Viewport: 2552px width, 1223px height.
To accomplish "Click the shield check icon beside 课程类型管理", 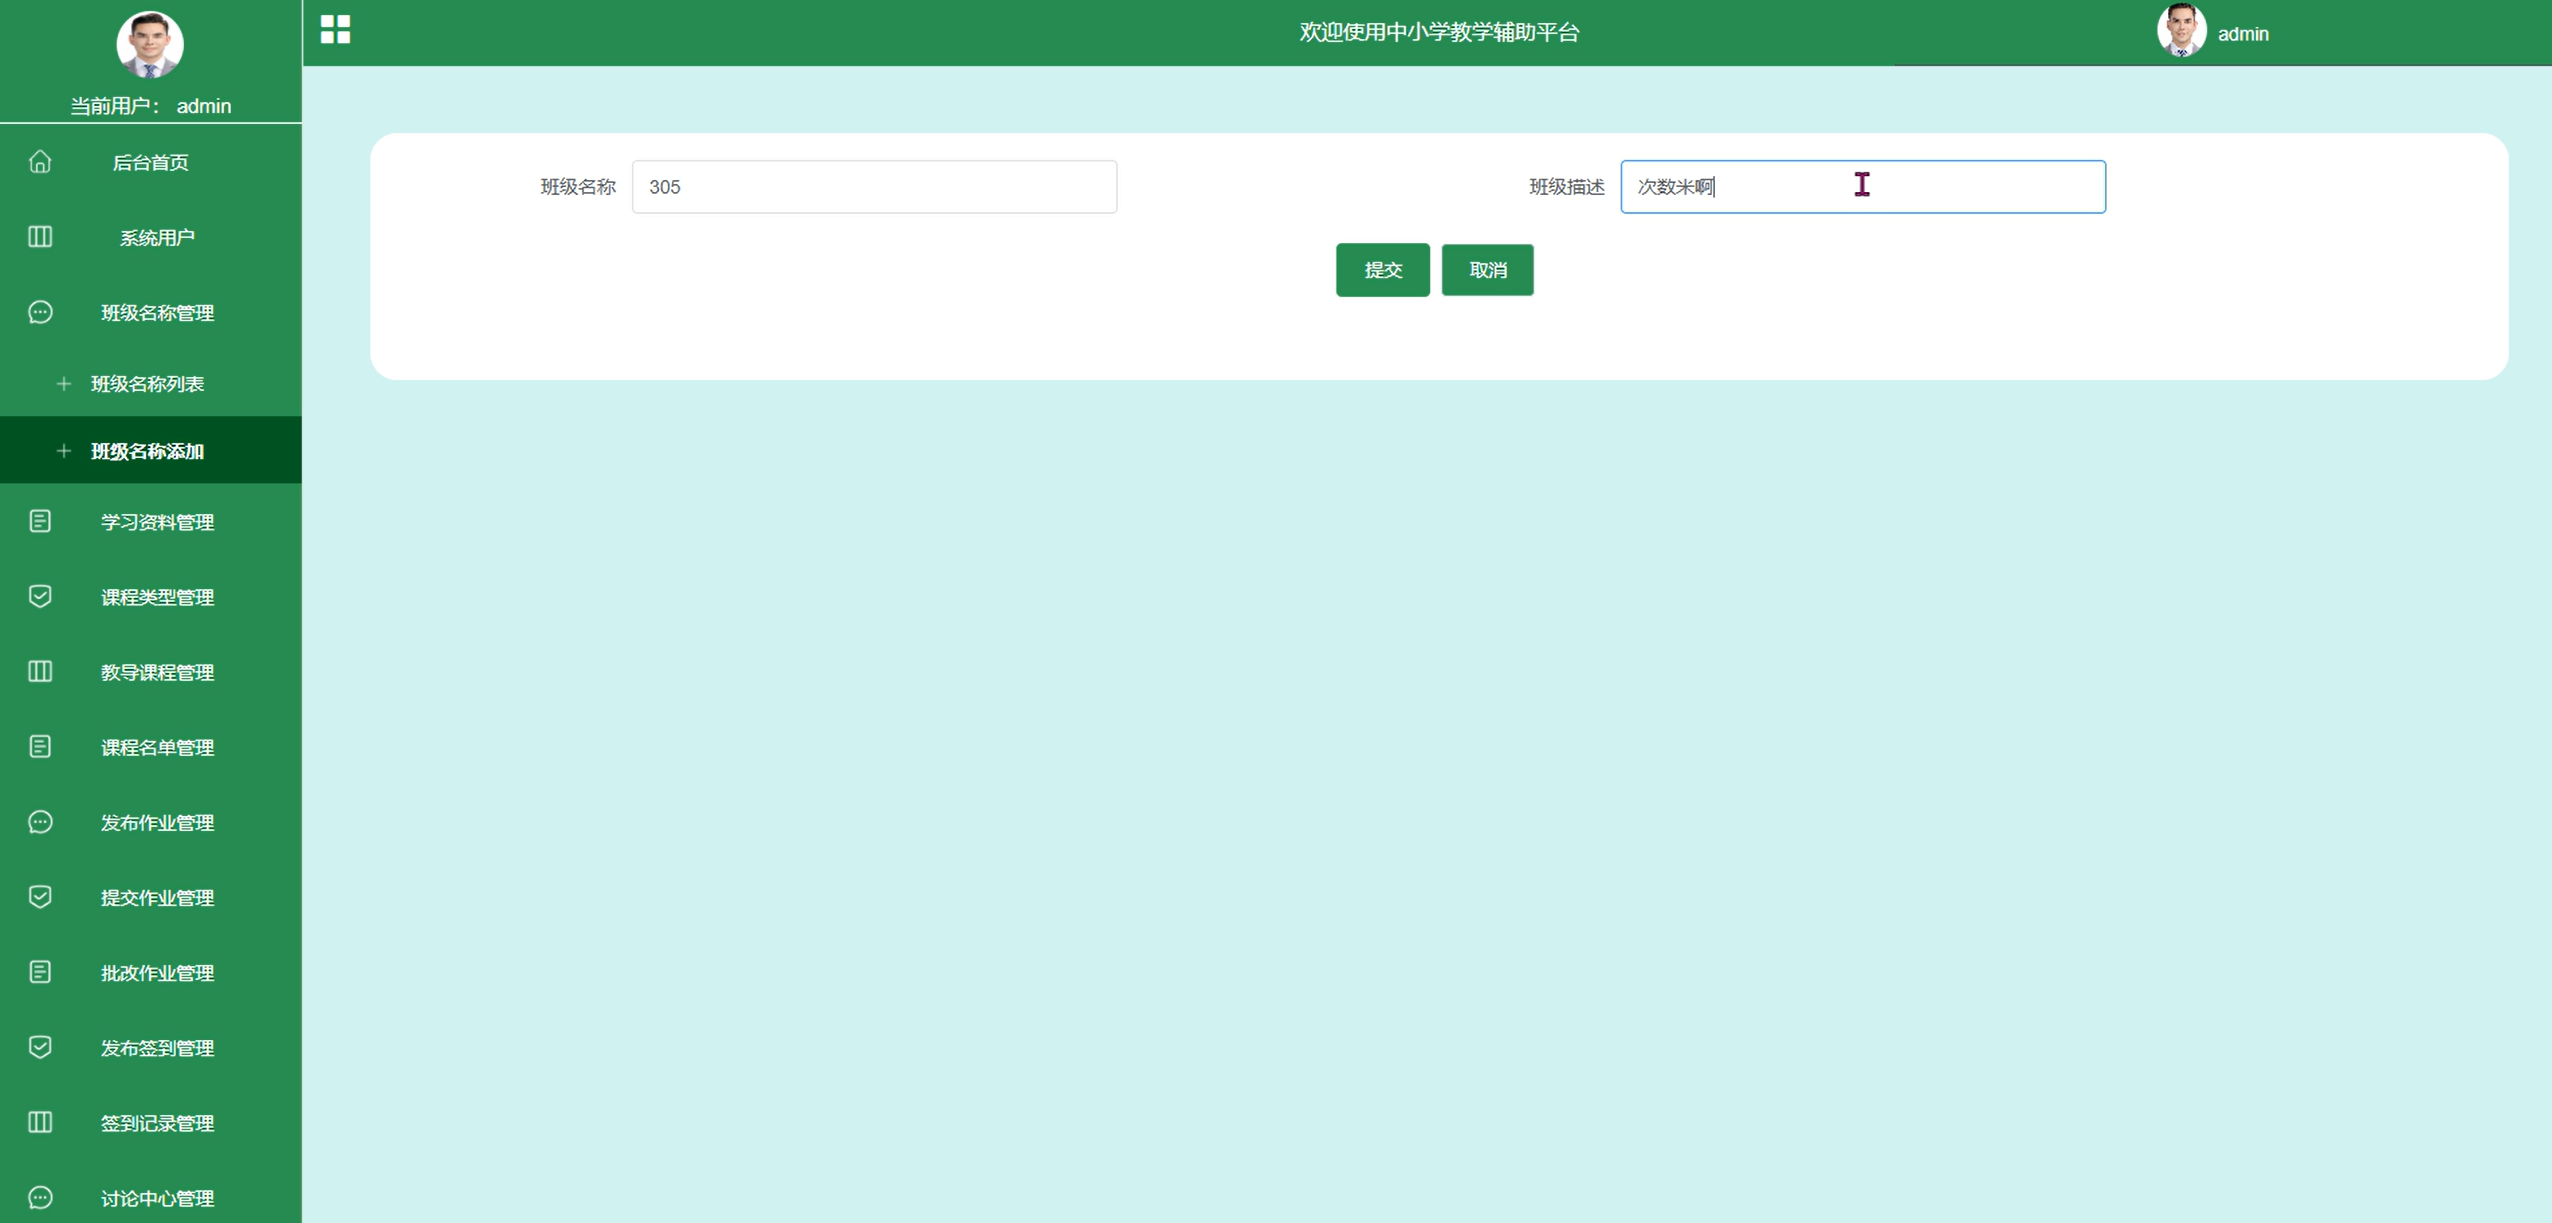I will click(40, 596).
